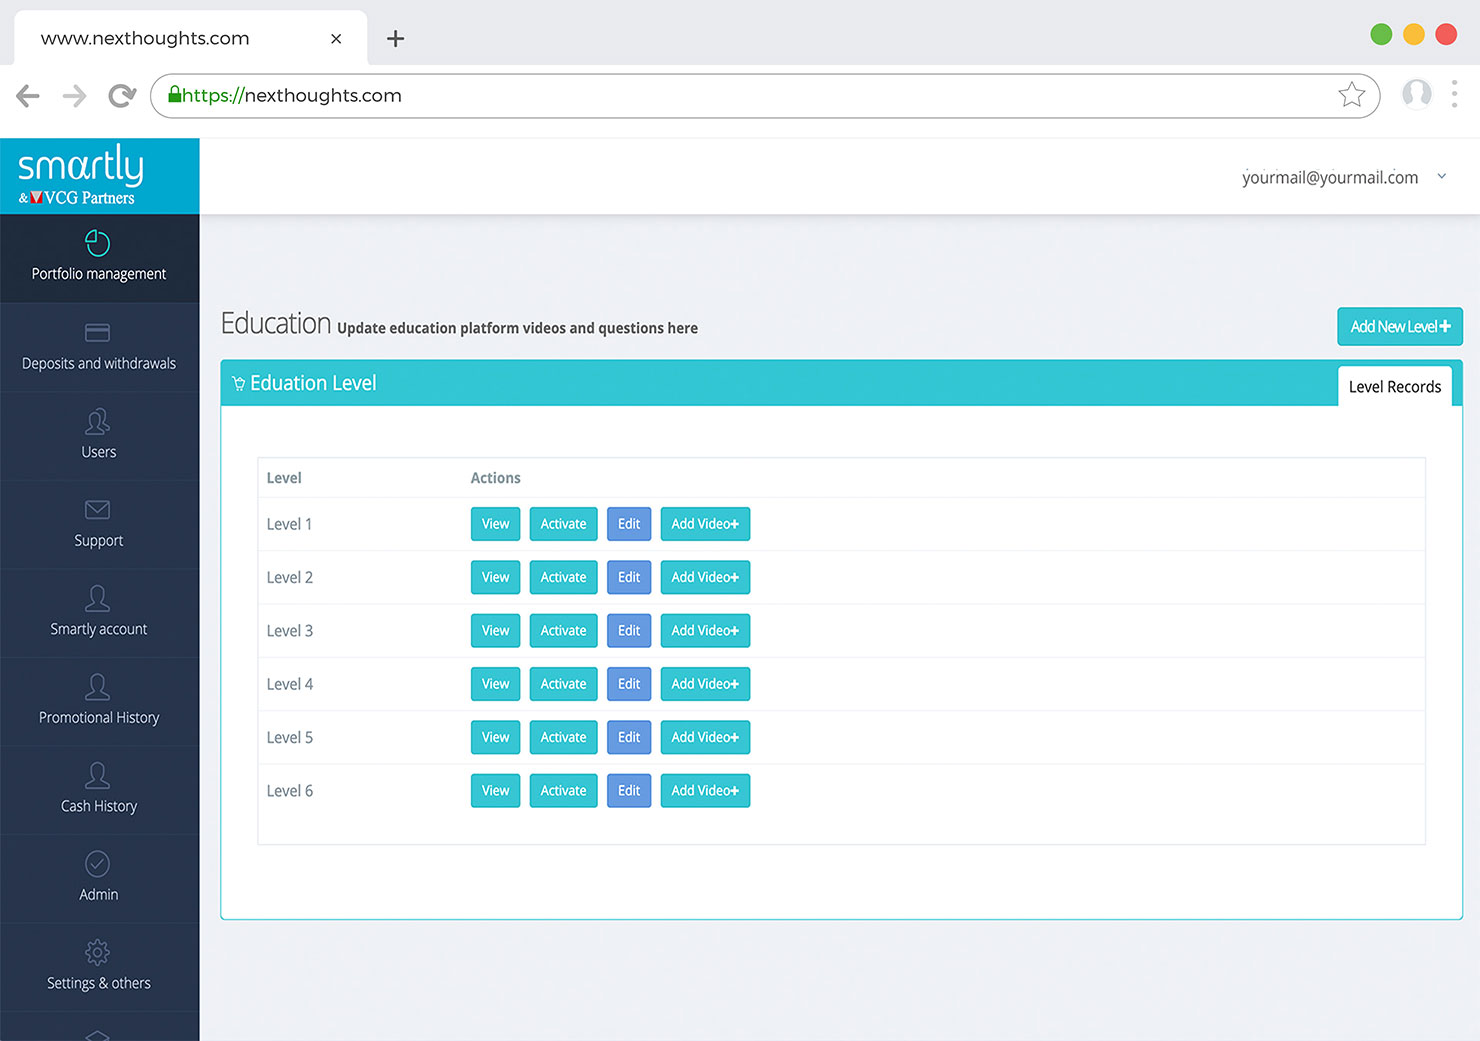Add Video to Level 5
Viewport: 1480px width, 1041px height.
[x=705, y=737]
